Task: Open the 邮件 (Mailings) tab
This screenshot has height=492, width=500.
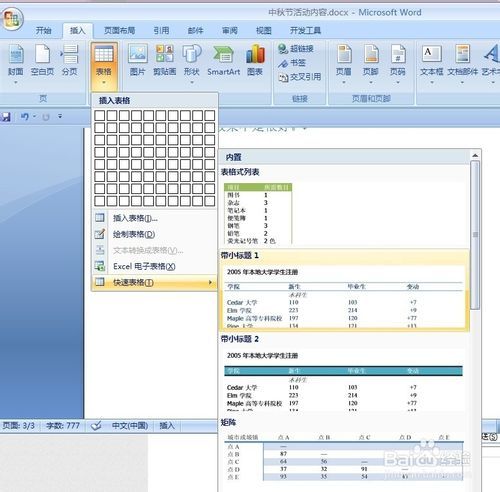Action: [196, 31]
